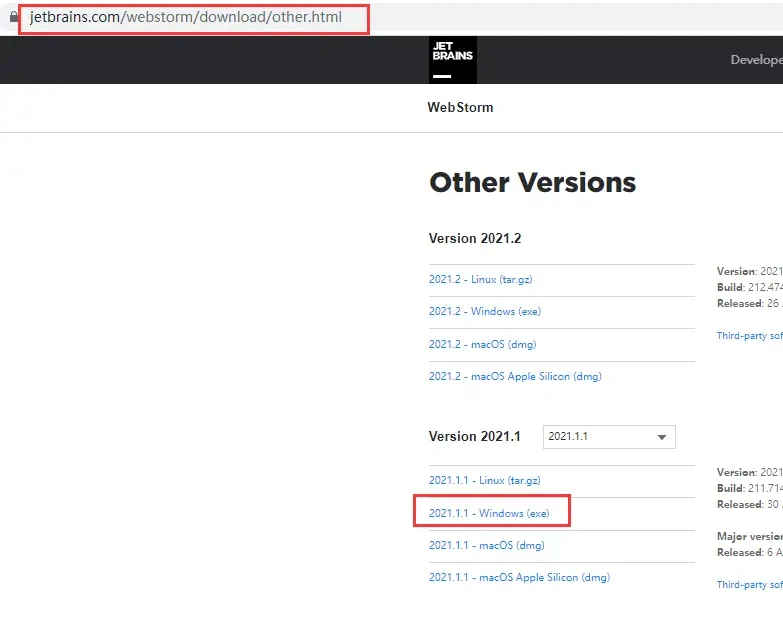The width and height of the screenshot is (783, 619).
Task: Open the 2021.1.1 version dropdown
Action: pyautogui.click(x=609, y=437)
